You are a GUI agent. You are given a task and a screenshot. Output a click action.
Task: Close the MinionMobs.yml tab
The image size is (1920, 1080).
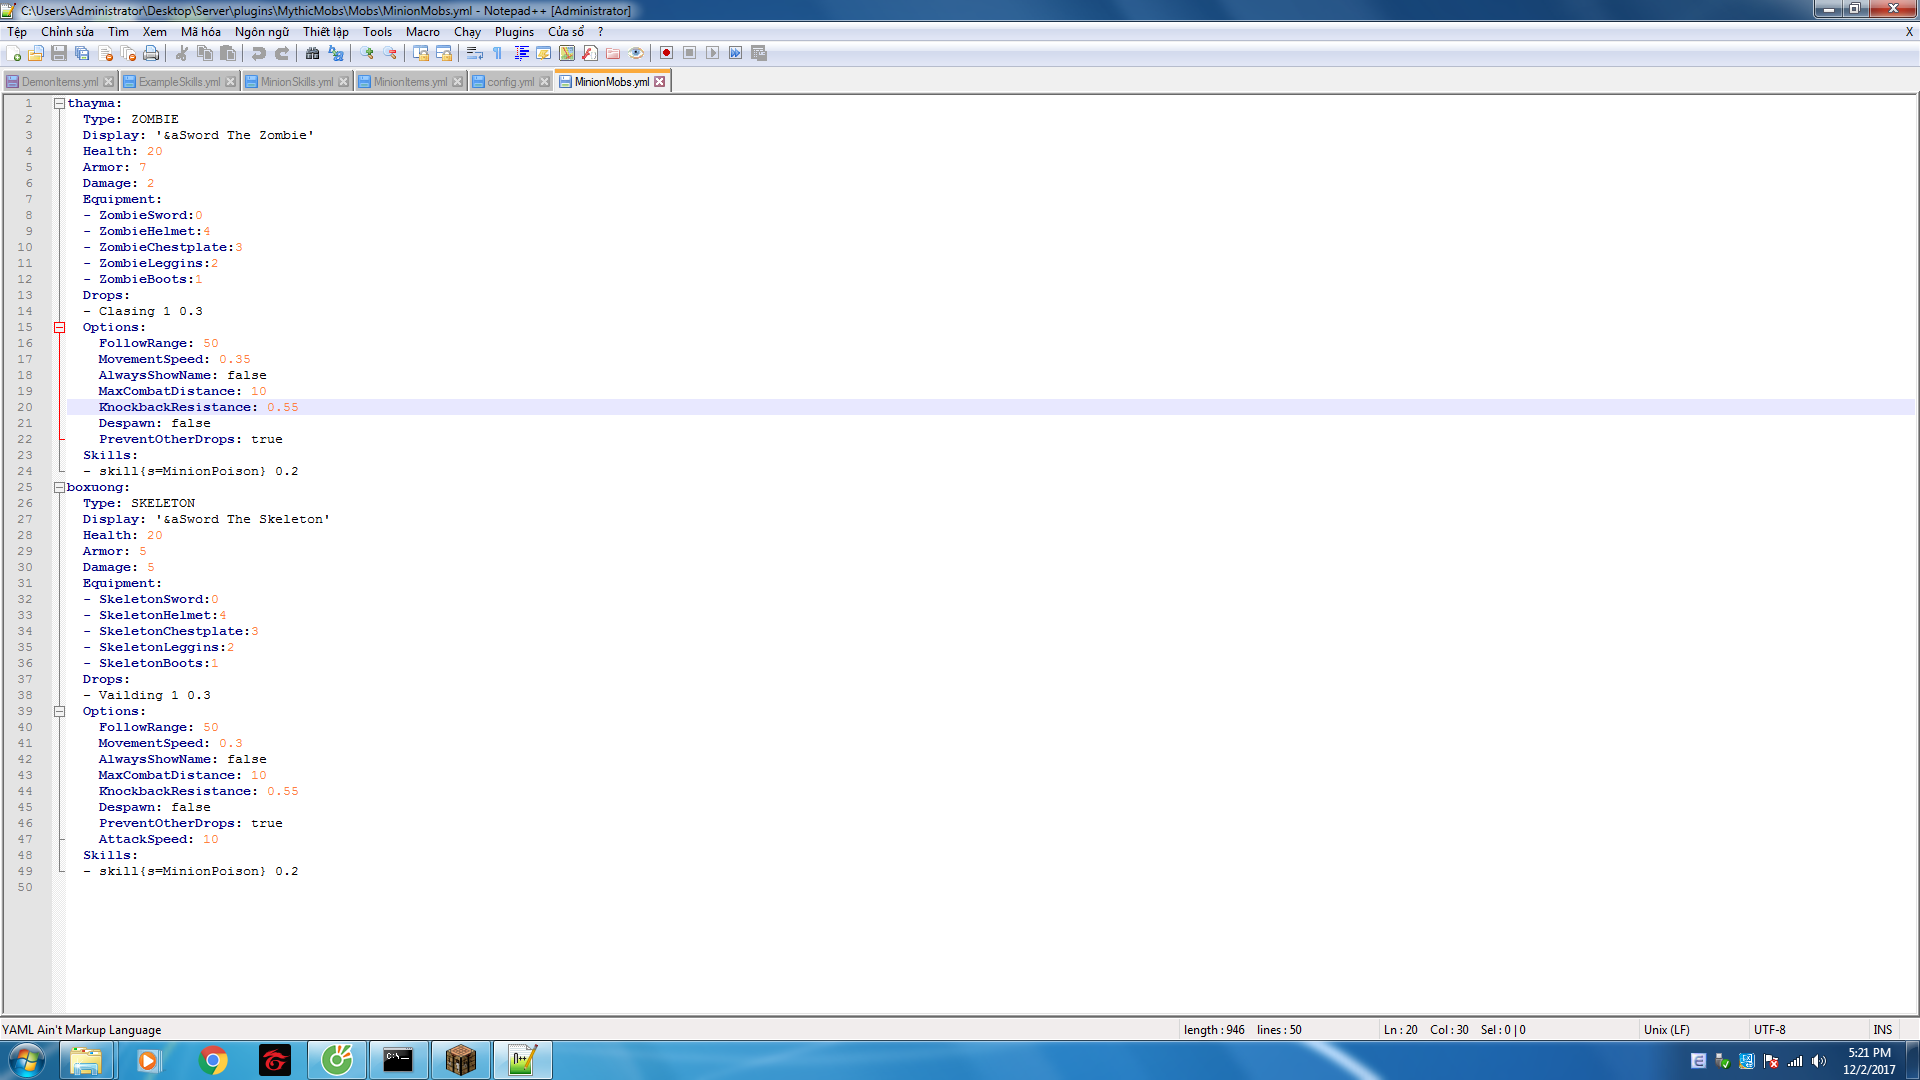click(x=660, y=82)
